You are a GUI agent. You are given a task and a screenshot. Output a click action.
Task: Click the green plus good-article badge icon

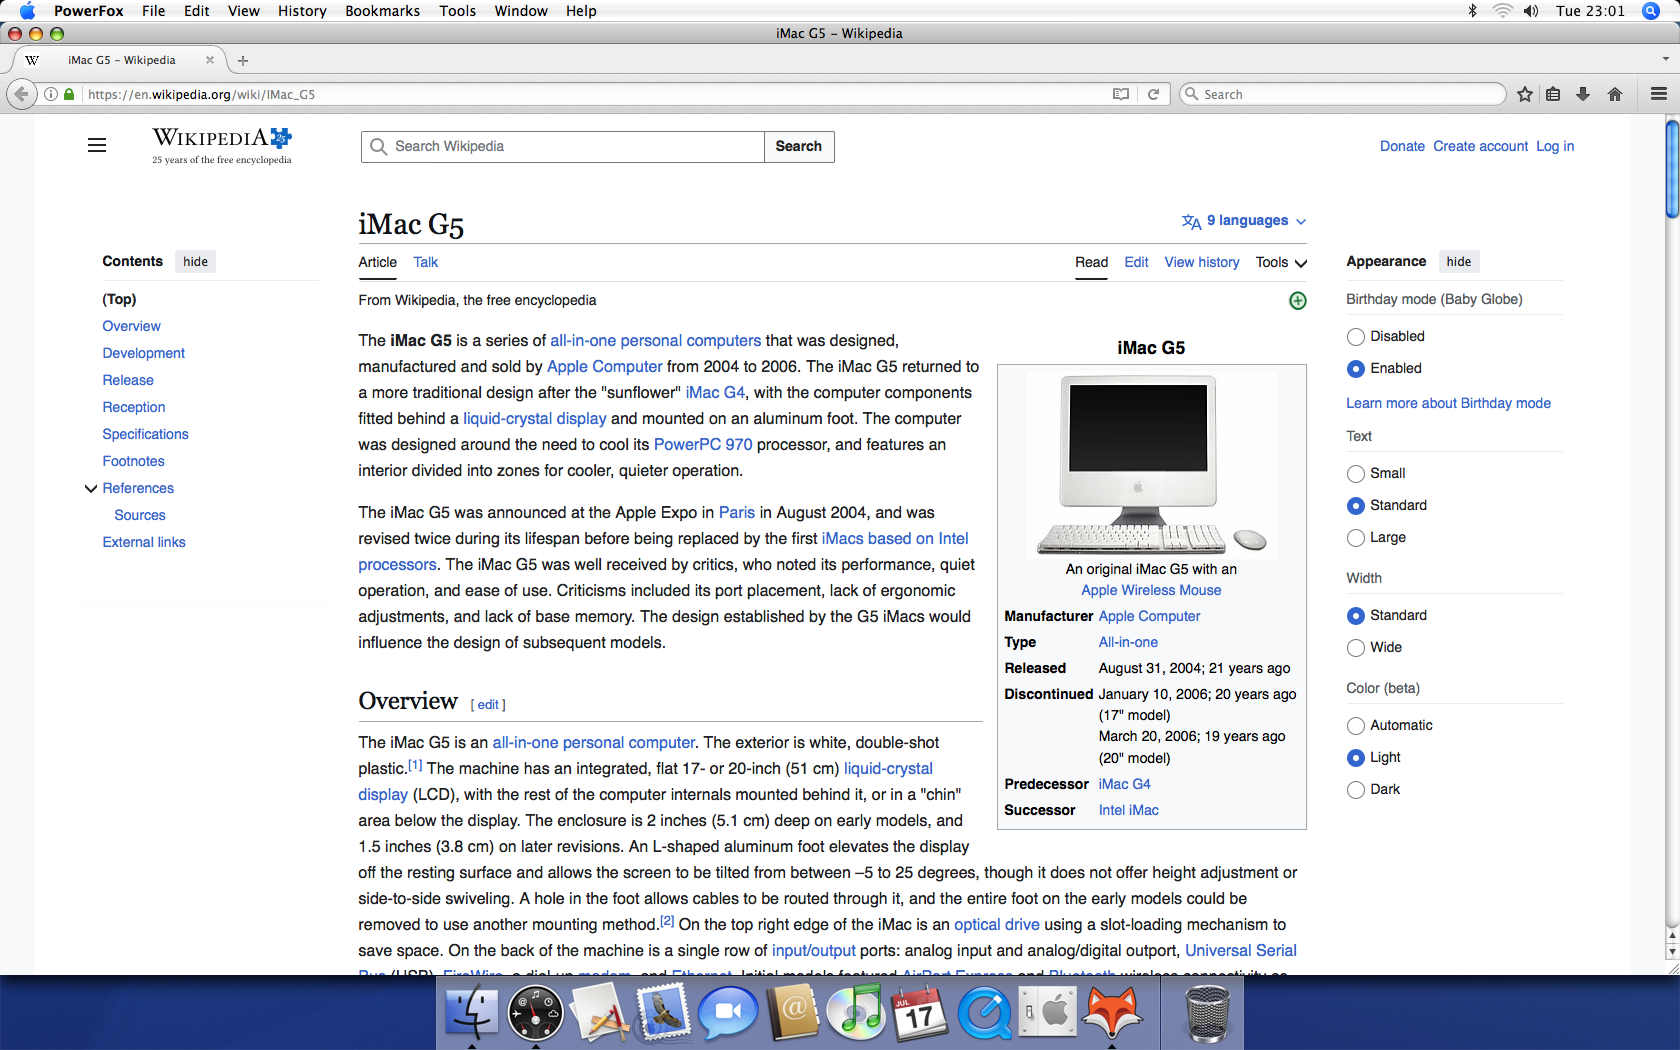pyautogui.click(x=1298, y=301)
